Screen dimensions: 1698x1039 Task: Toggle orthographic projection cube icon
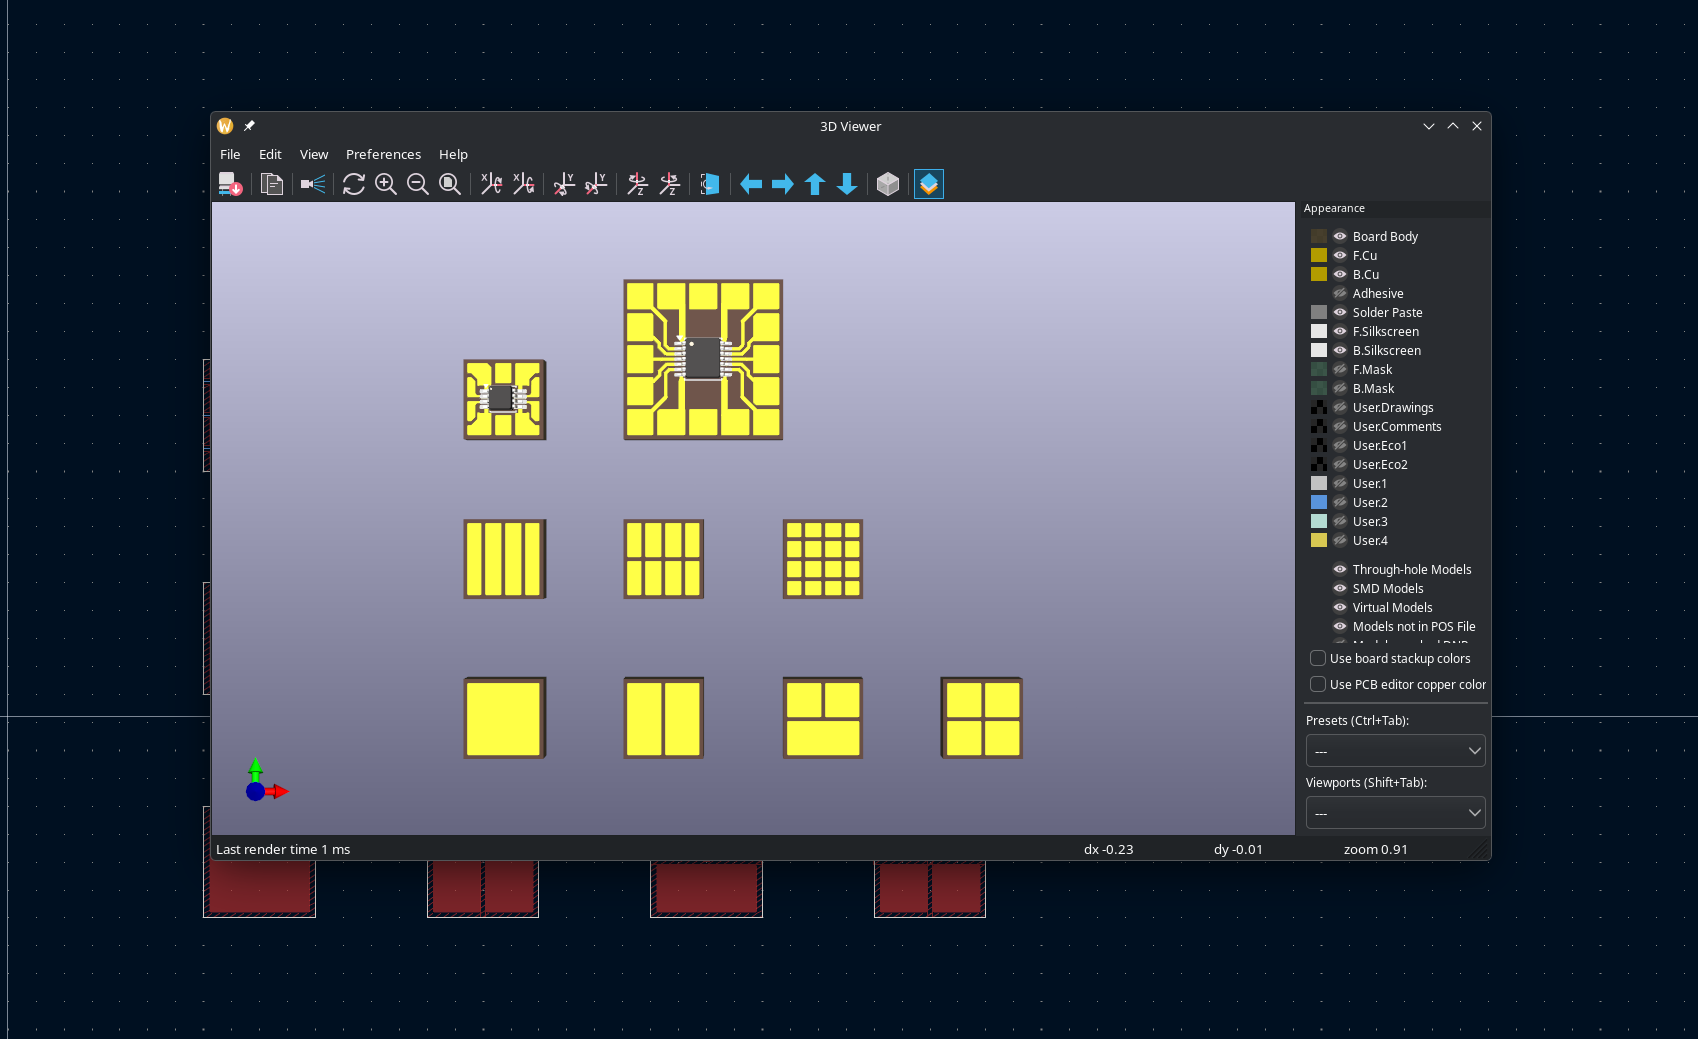[x=887, y=184]
